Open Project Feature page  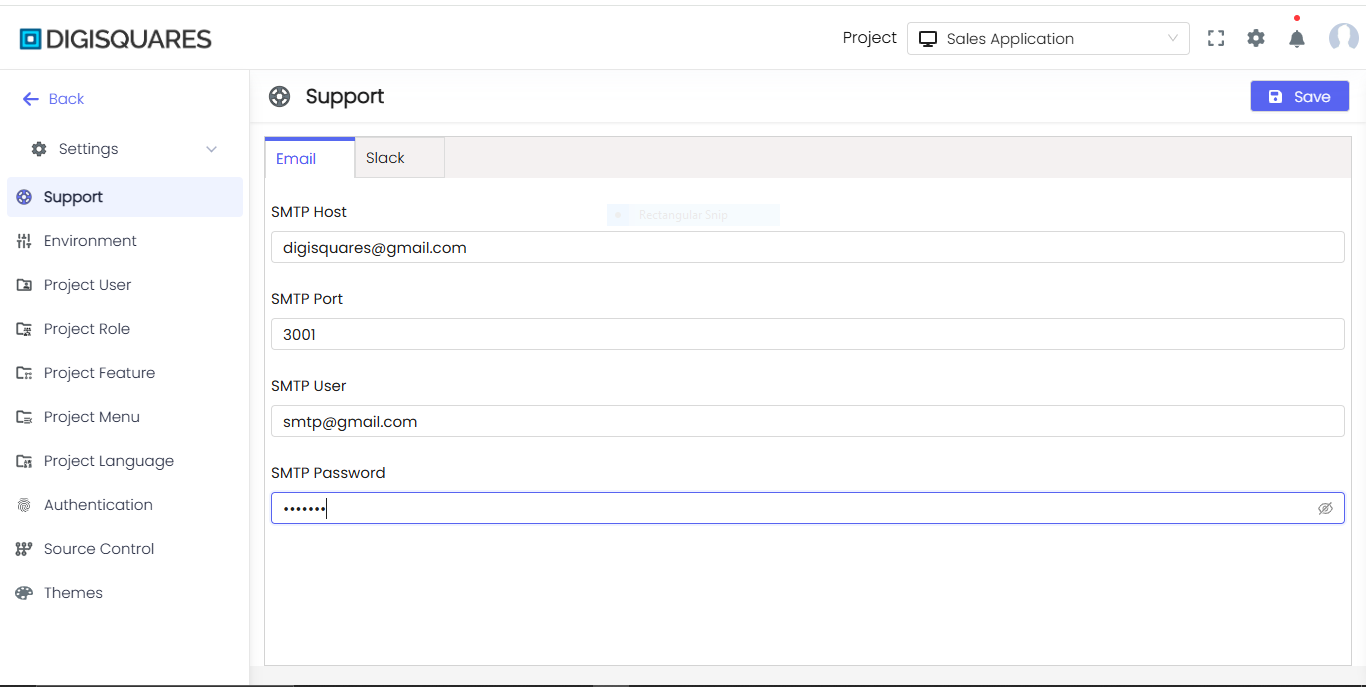coord(99,373)
